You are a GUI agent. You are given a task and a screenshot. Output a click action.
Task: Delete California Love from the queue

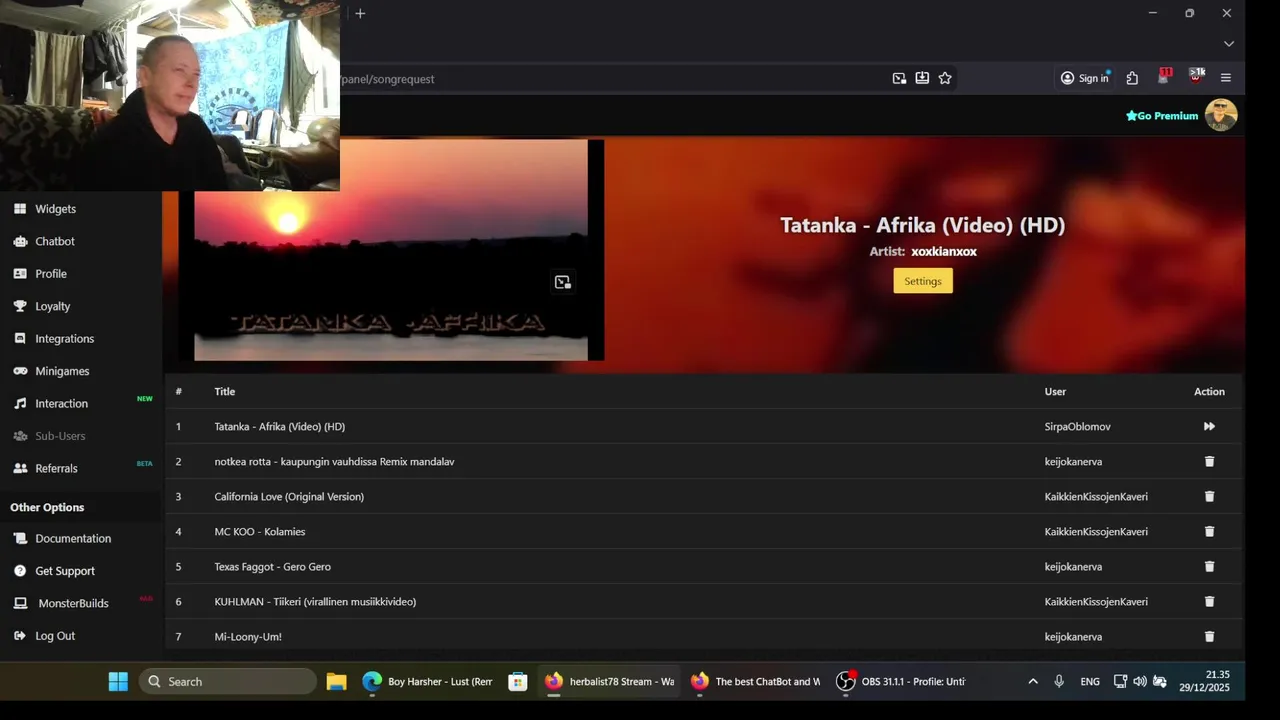(1209, 496)
